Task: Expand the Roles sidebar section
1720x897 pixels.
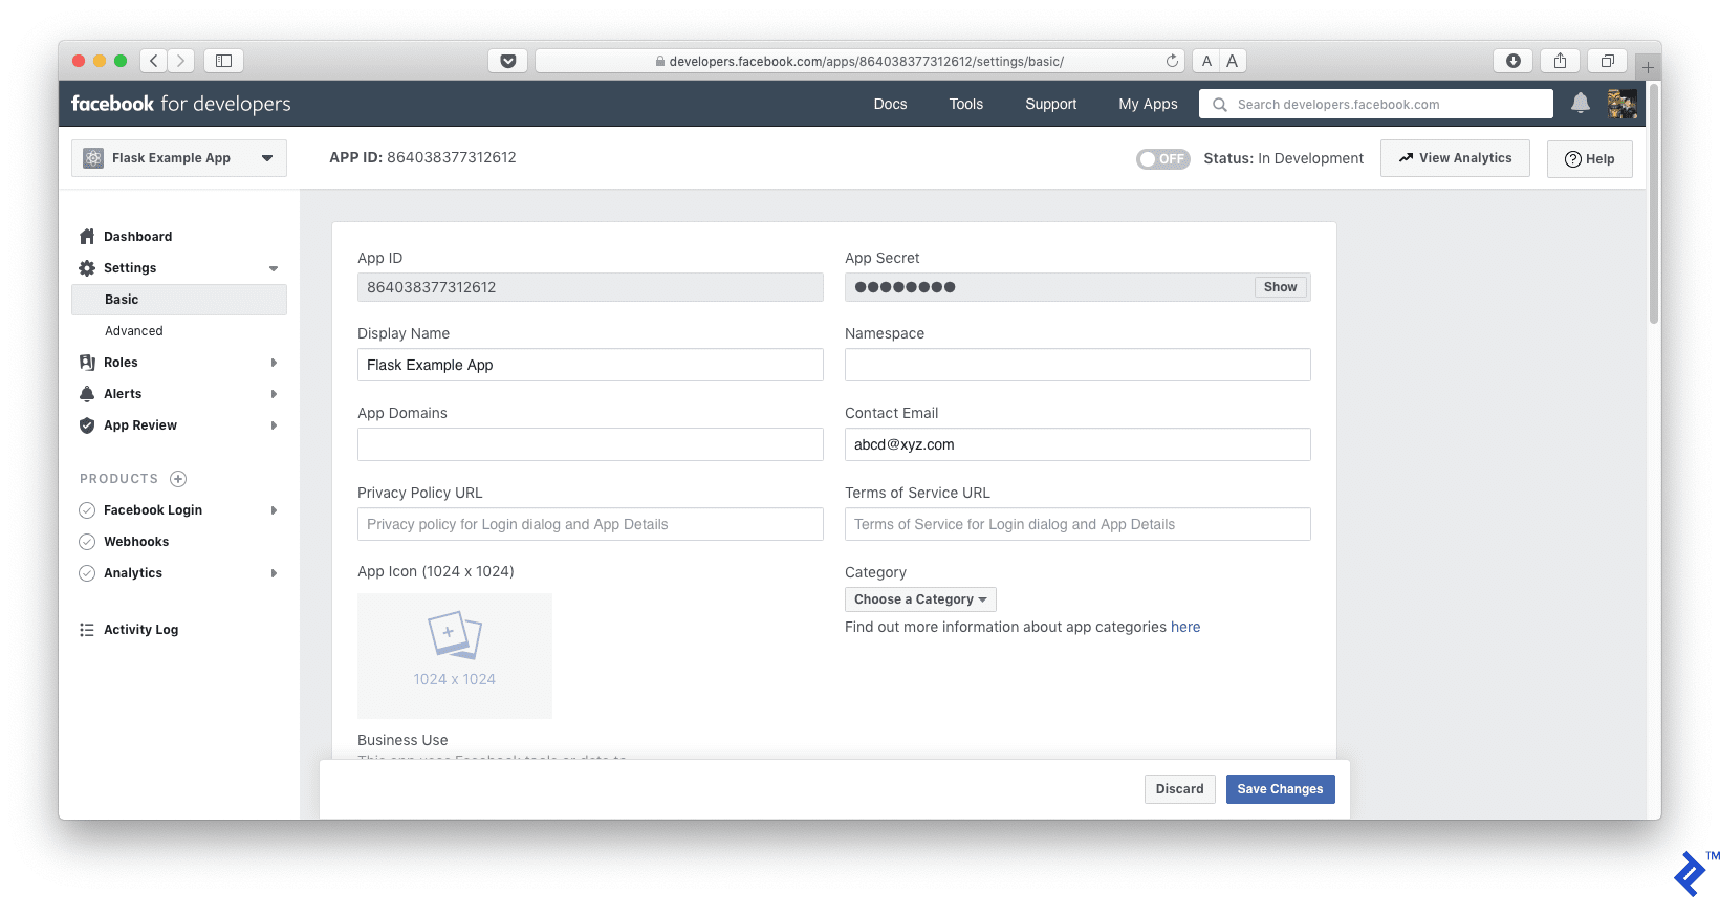Action: click(273, 363)
